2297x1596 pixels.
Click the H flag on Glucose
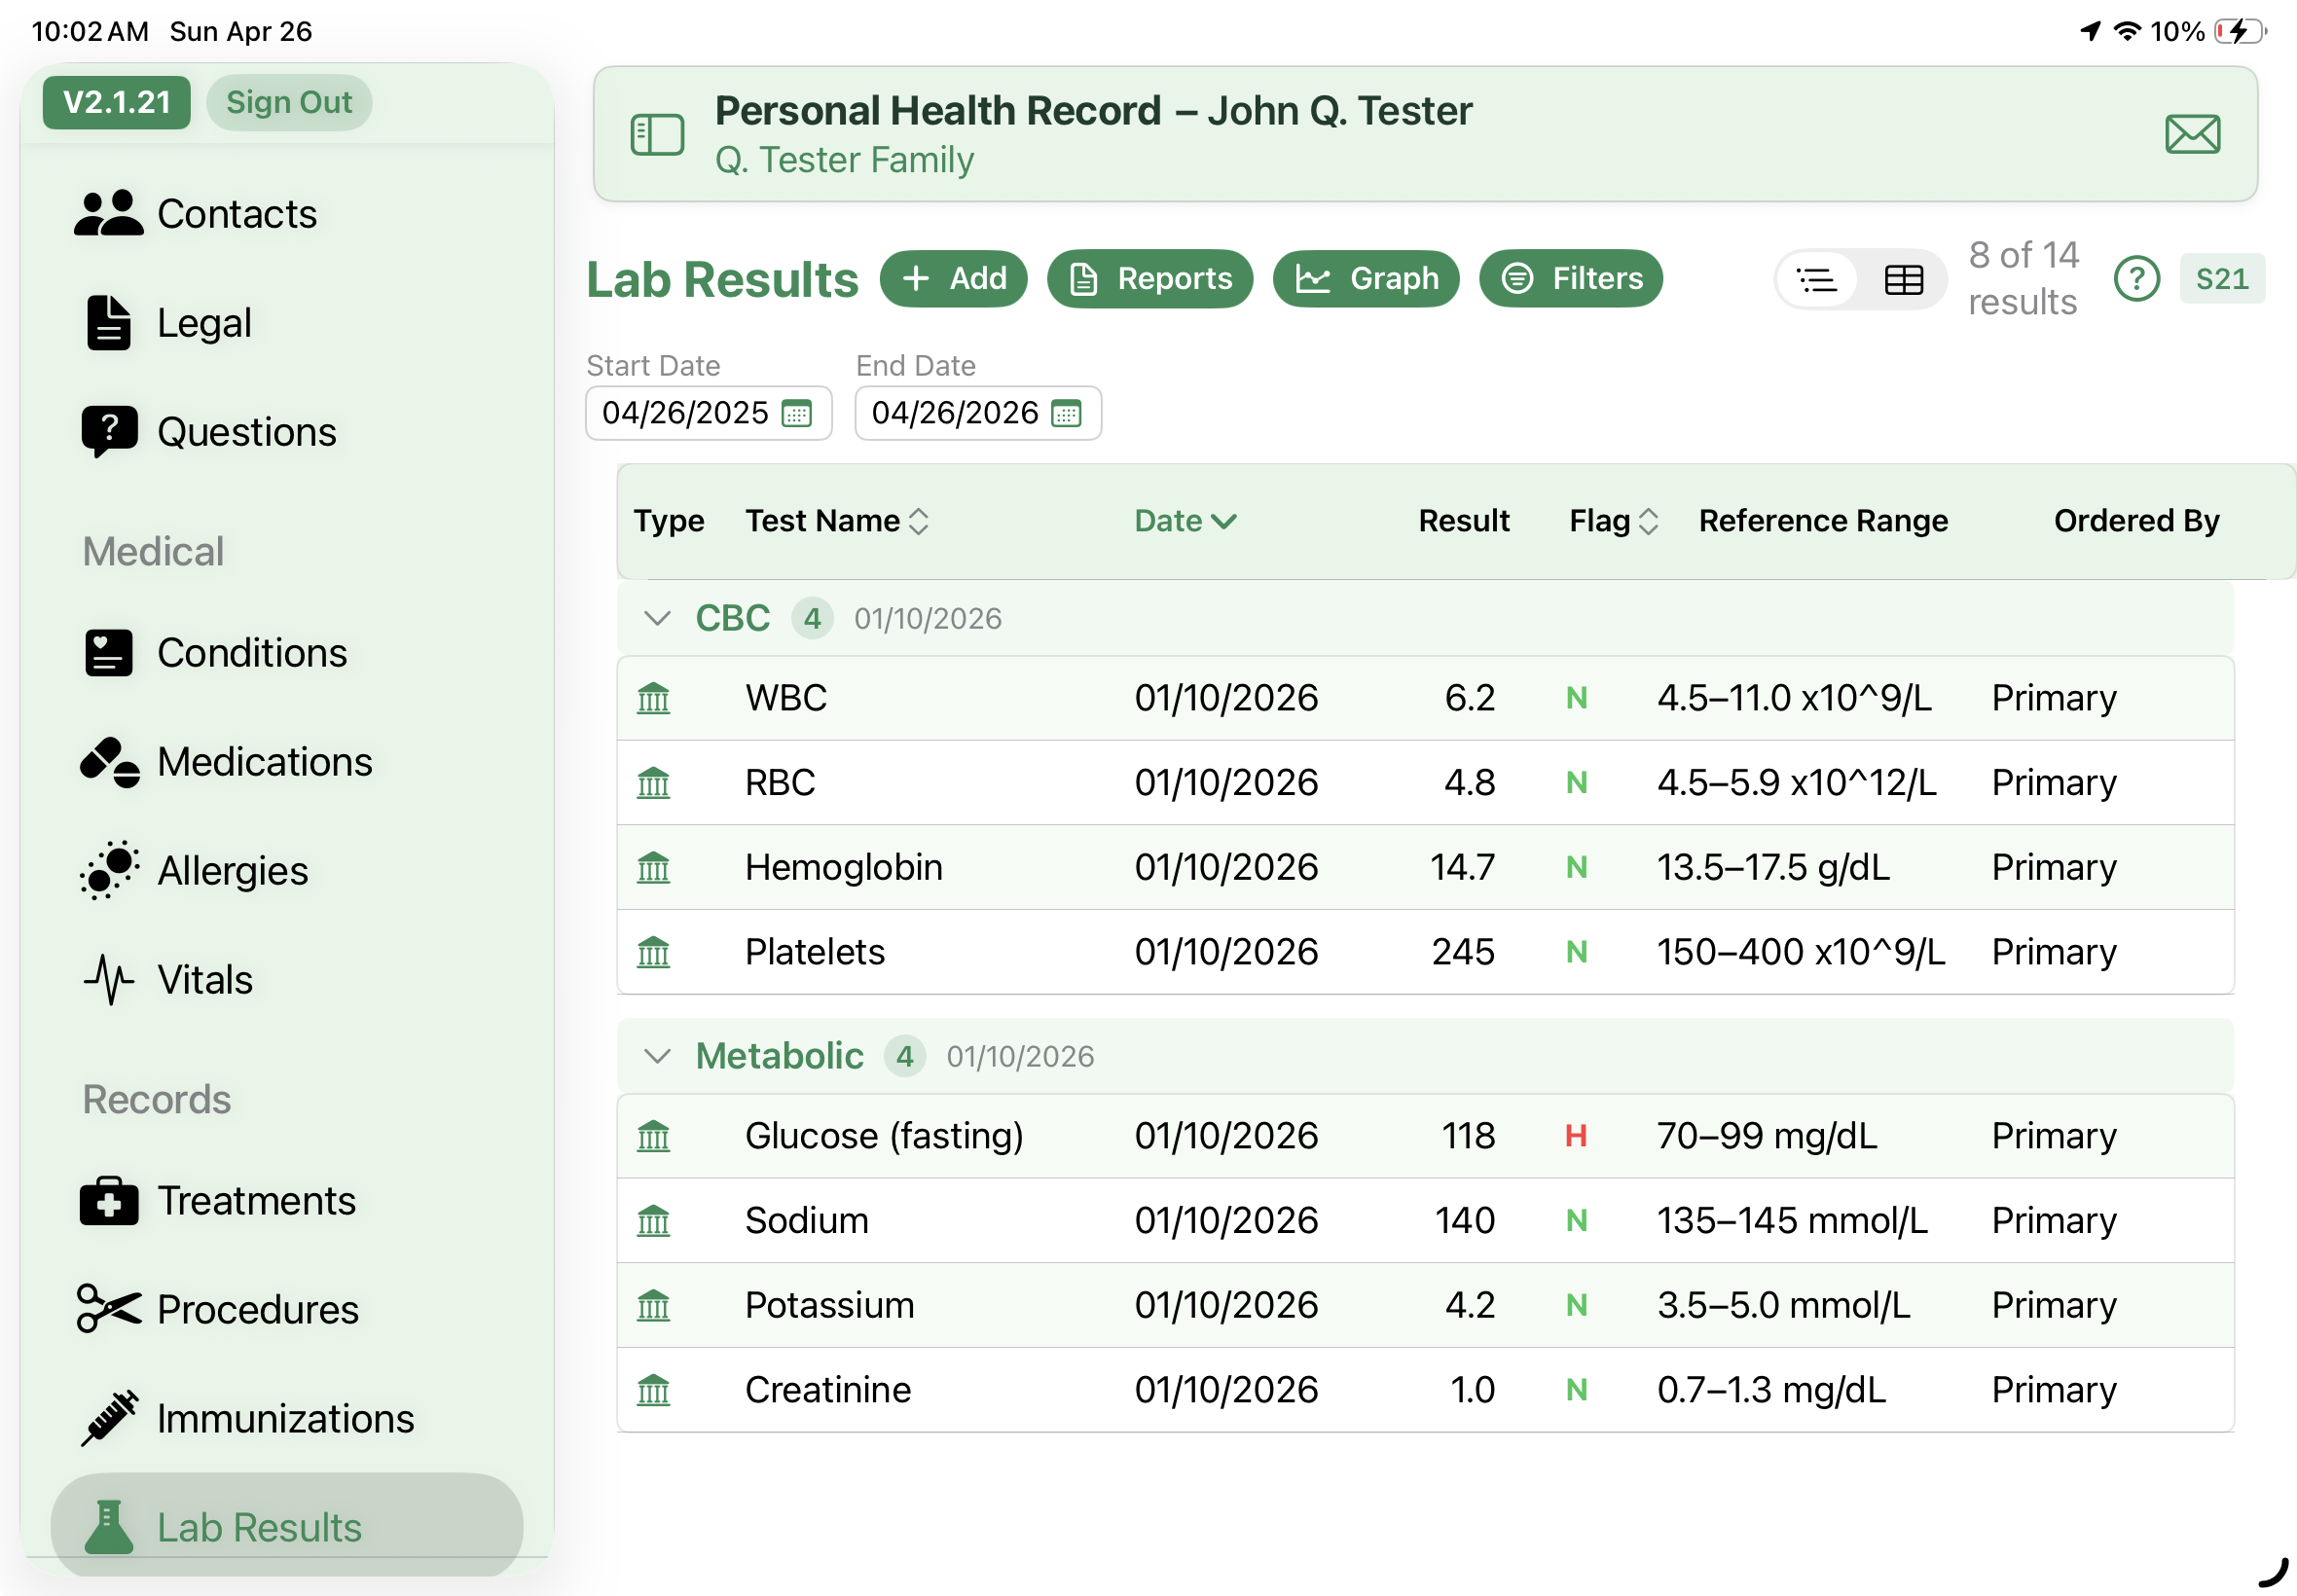coord(1576,1136)
